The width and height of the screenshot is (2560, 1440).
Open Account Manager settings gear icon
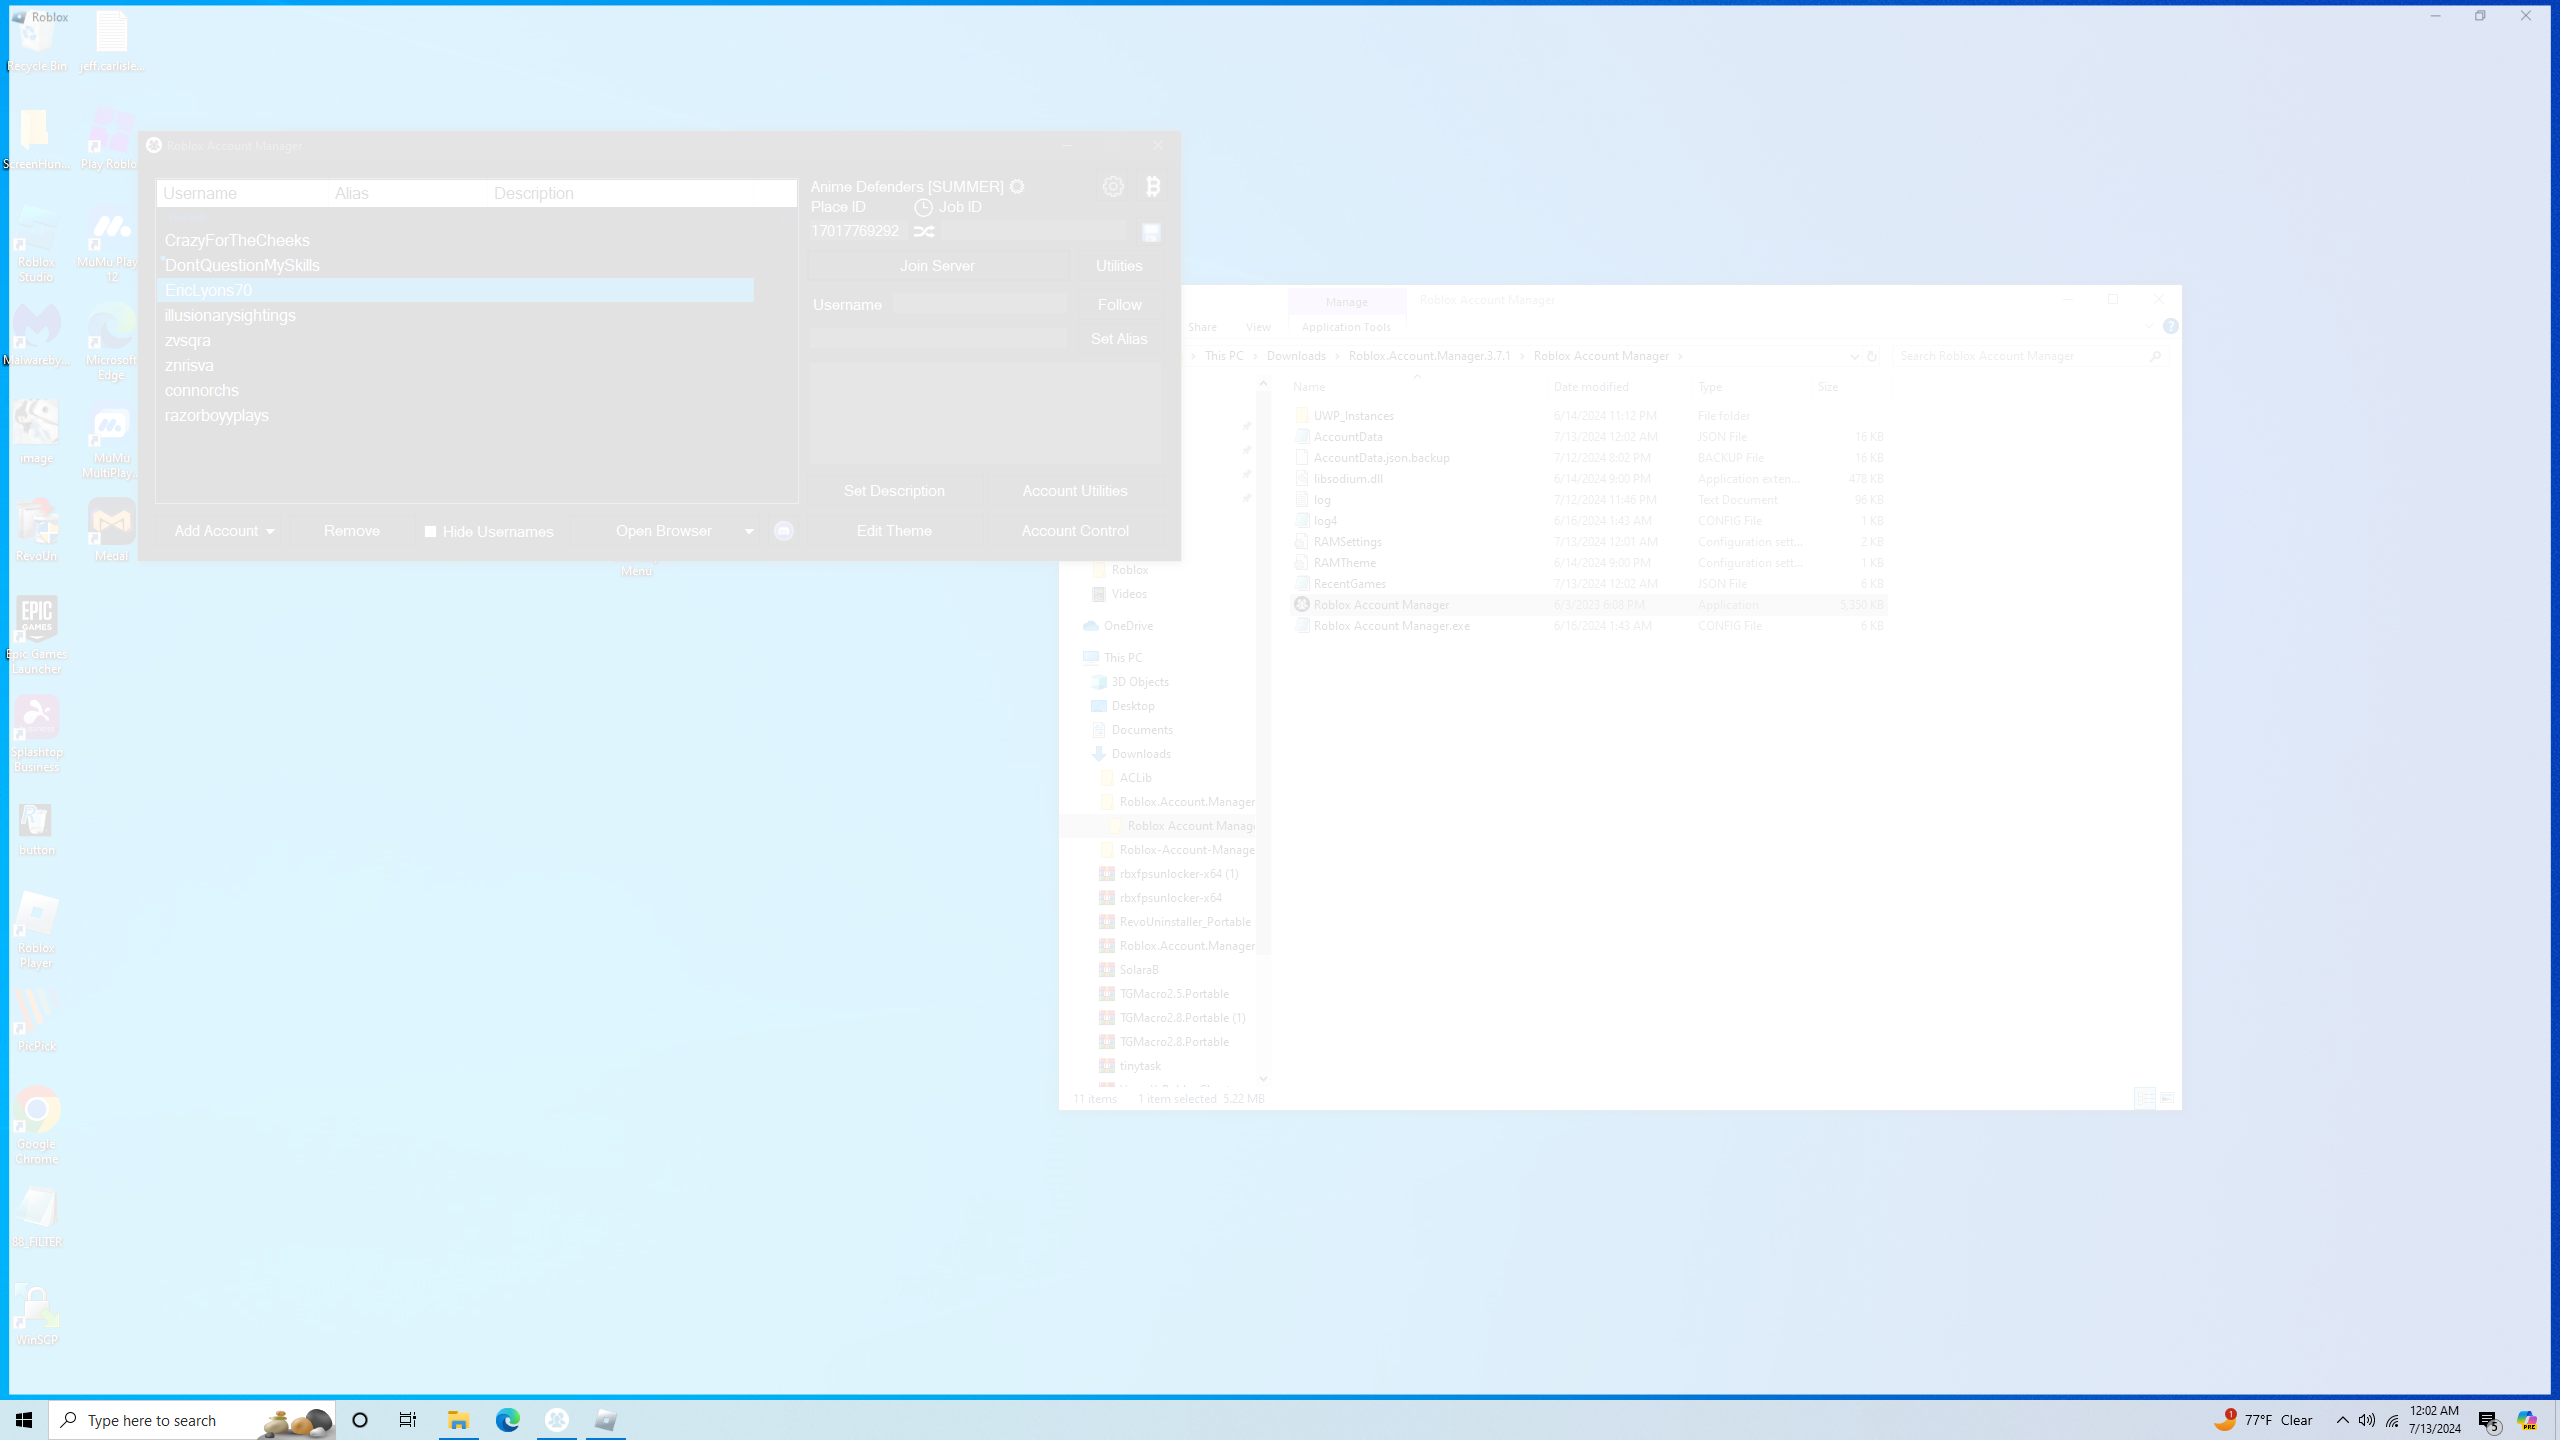[1113, 187]
